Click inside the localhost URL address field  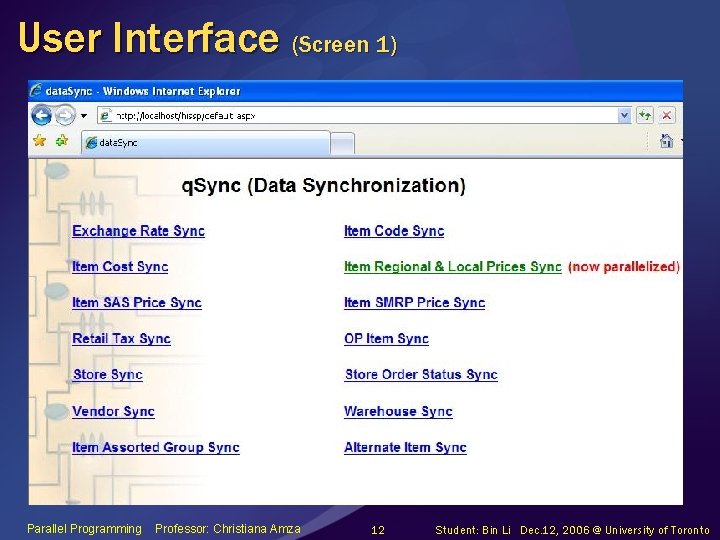[363, 116]
